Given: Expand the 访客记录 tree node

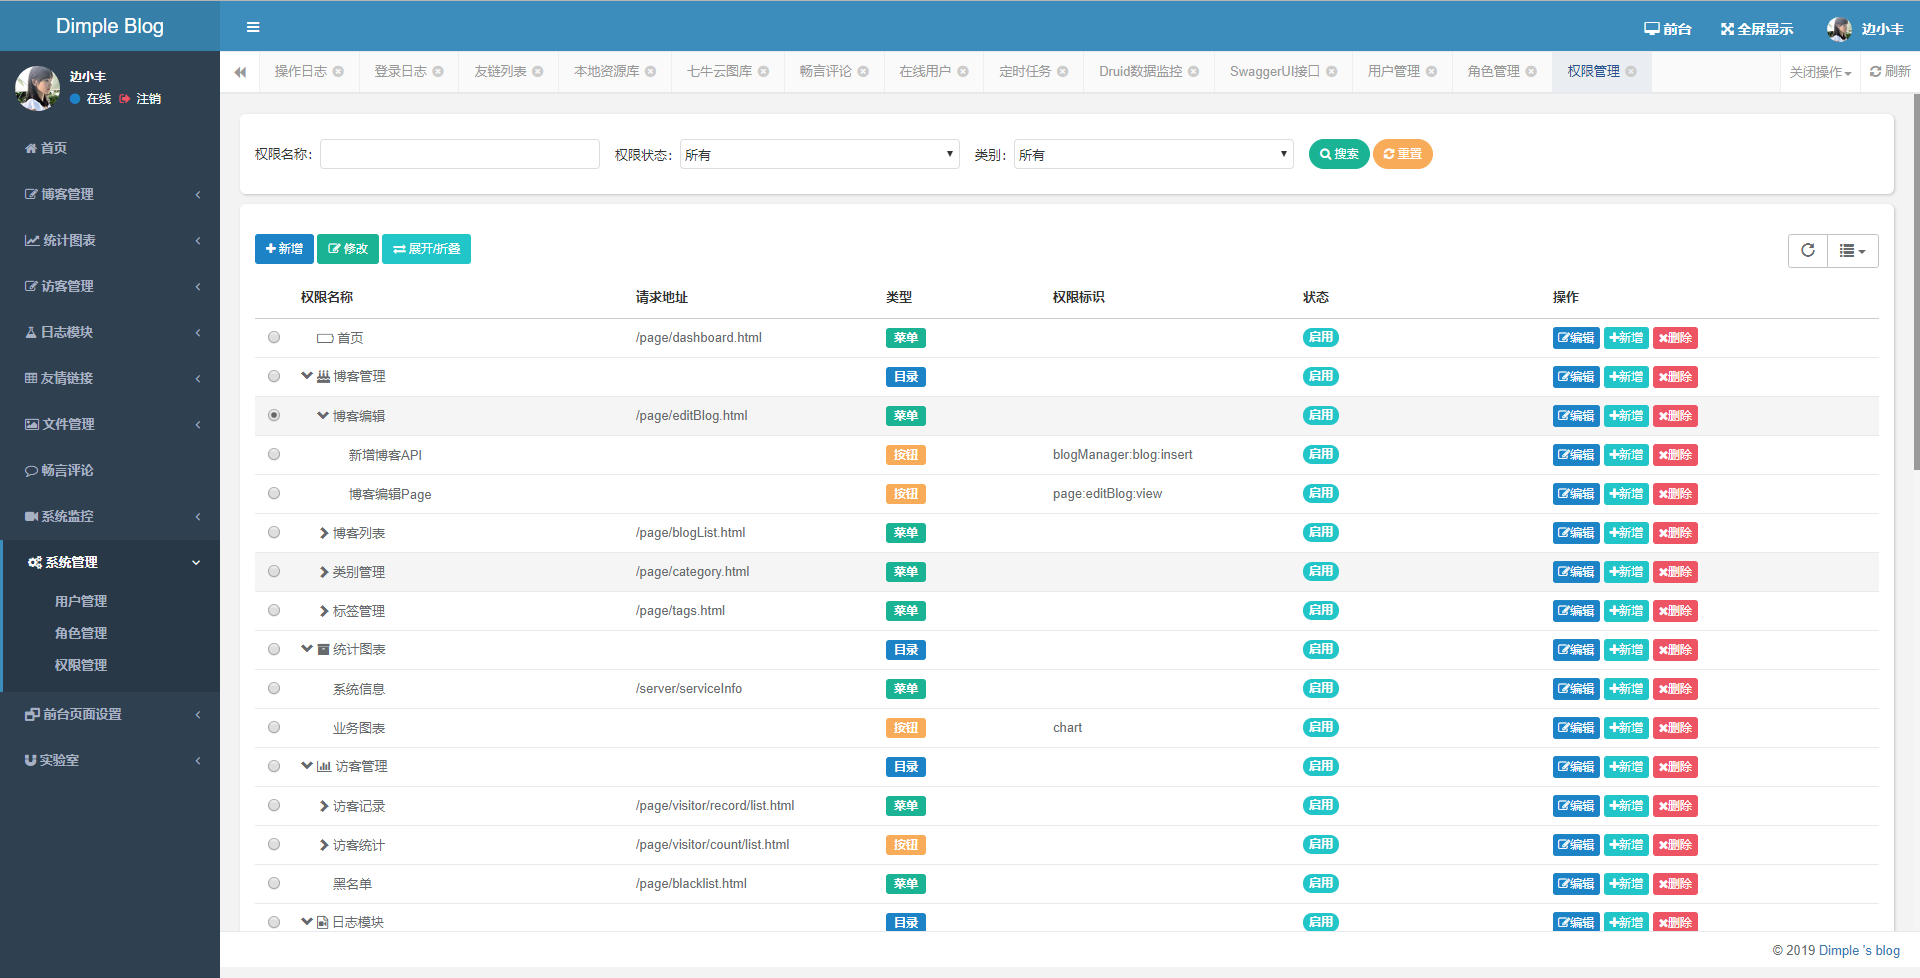Looking at the screenshot, I should tap(324, 806).
